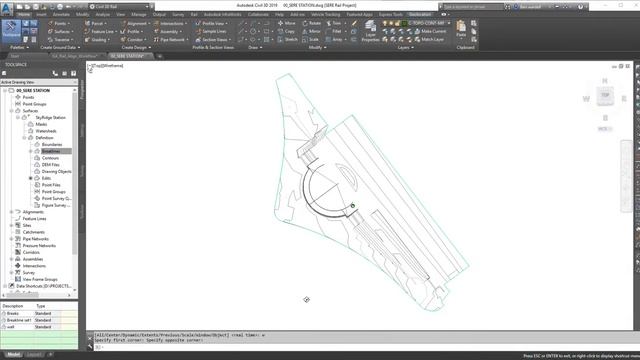Select the Scale tool
The width and height of the screenshot is (640, 360).
310,40
